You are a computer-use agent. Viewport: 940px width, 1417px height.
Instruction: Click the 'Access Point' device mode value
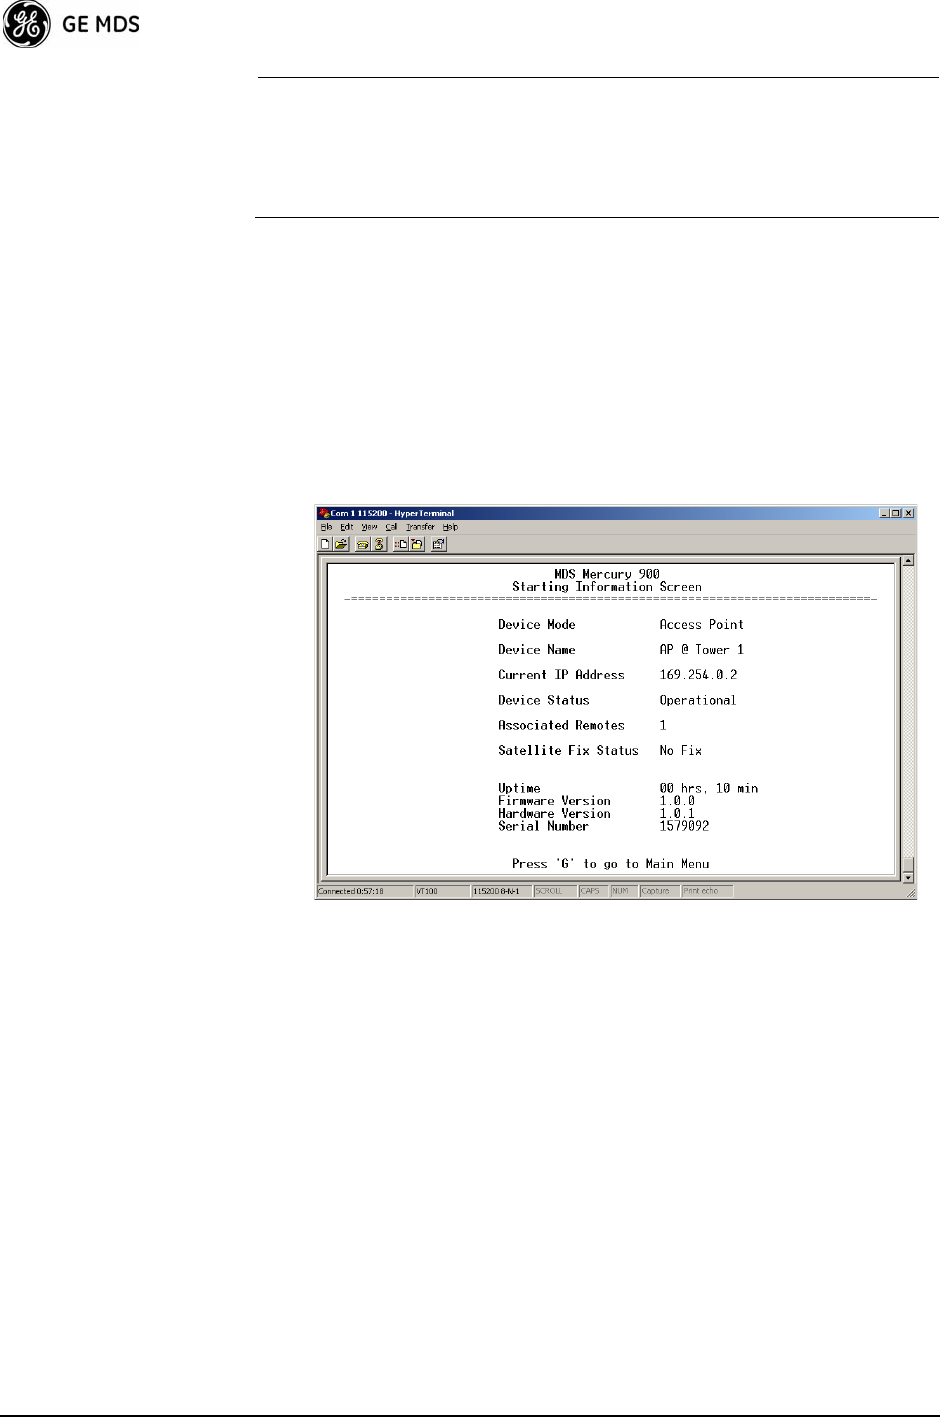[x=701, y=625]
